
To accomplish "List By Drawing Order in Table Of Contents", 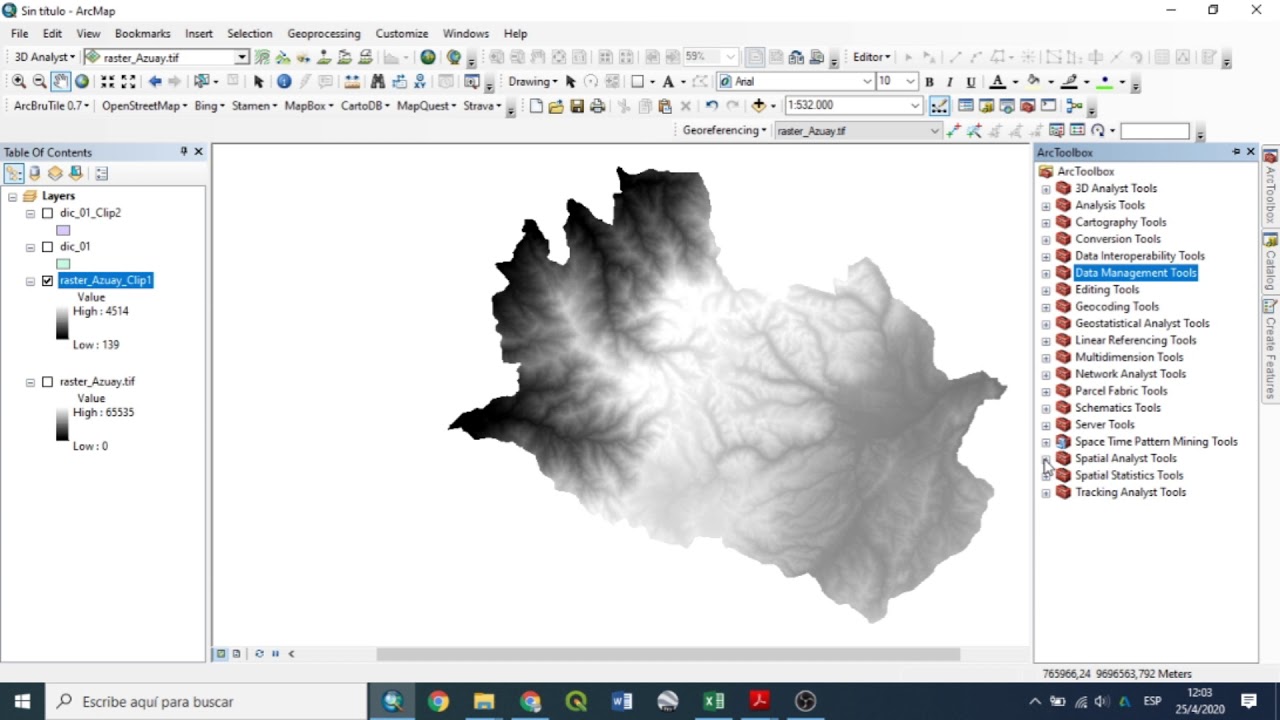I will pos(13,173).
